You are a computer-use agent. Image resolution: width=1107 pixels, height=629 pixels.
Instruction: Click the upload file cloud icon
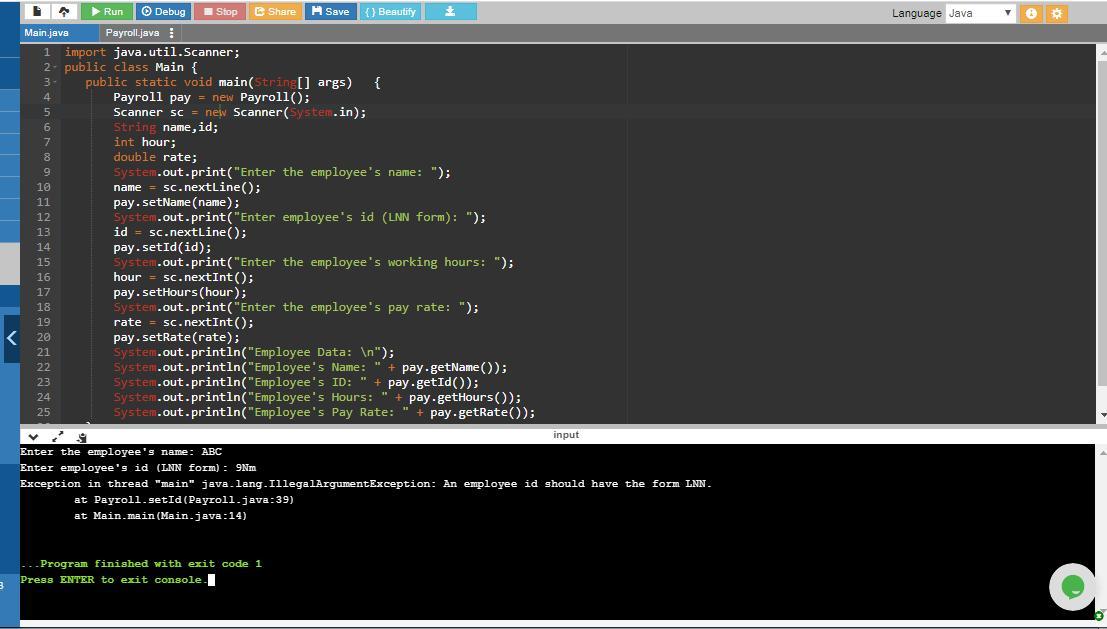(64, 11)
